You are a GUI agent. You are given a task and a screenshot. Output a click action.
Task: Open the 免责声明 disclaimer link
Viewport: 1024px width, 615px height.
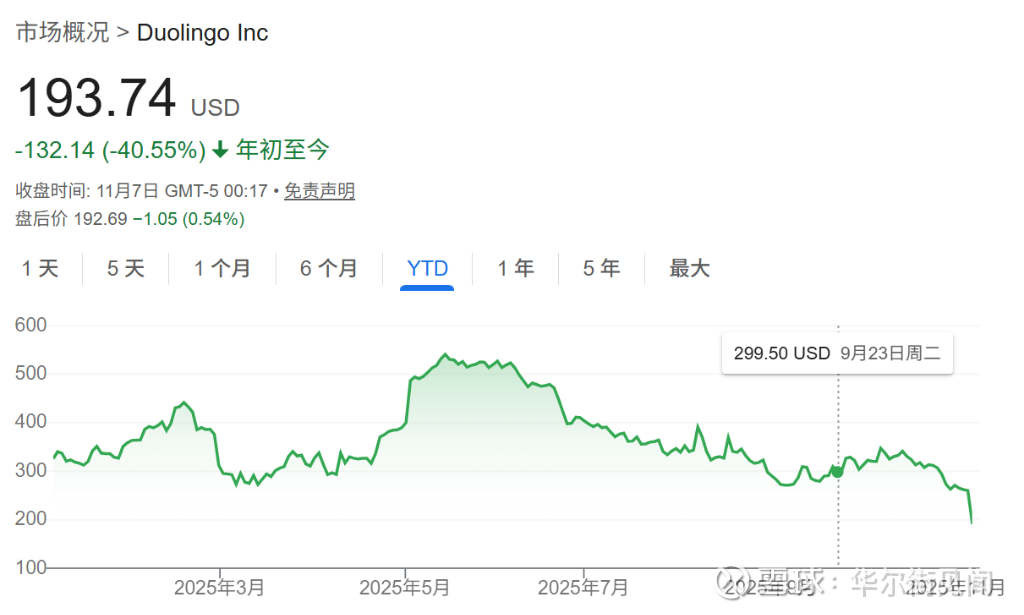(x=319, y=191)
